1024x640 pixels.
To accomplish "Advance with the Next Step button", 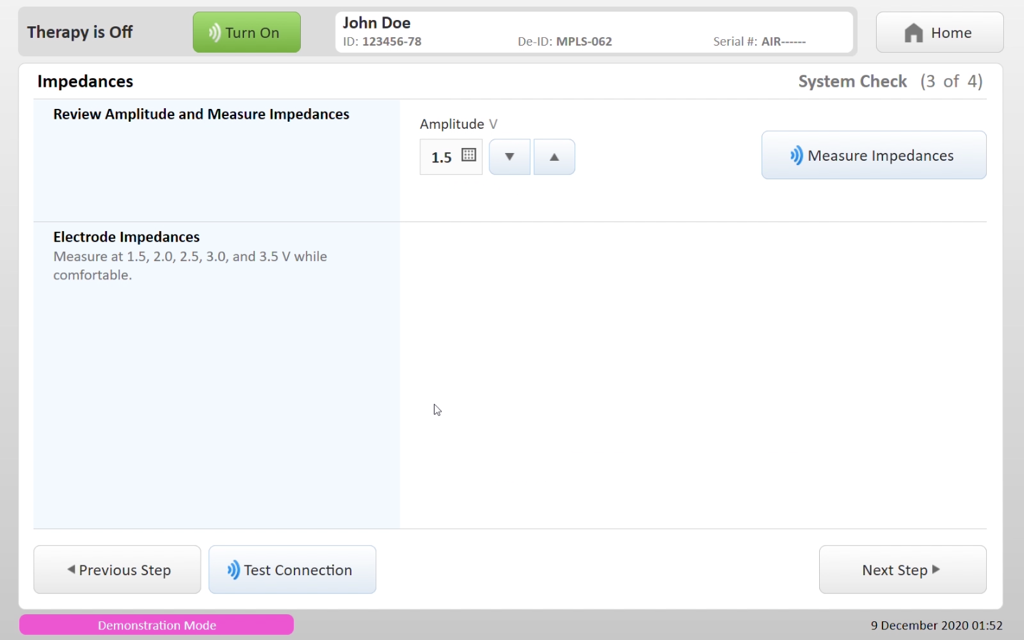I will tap(902, 570).
